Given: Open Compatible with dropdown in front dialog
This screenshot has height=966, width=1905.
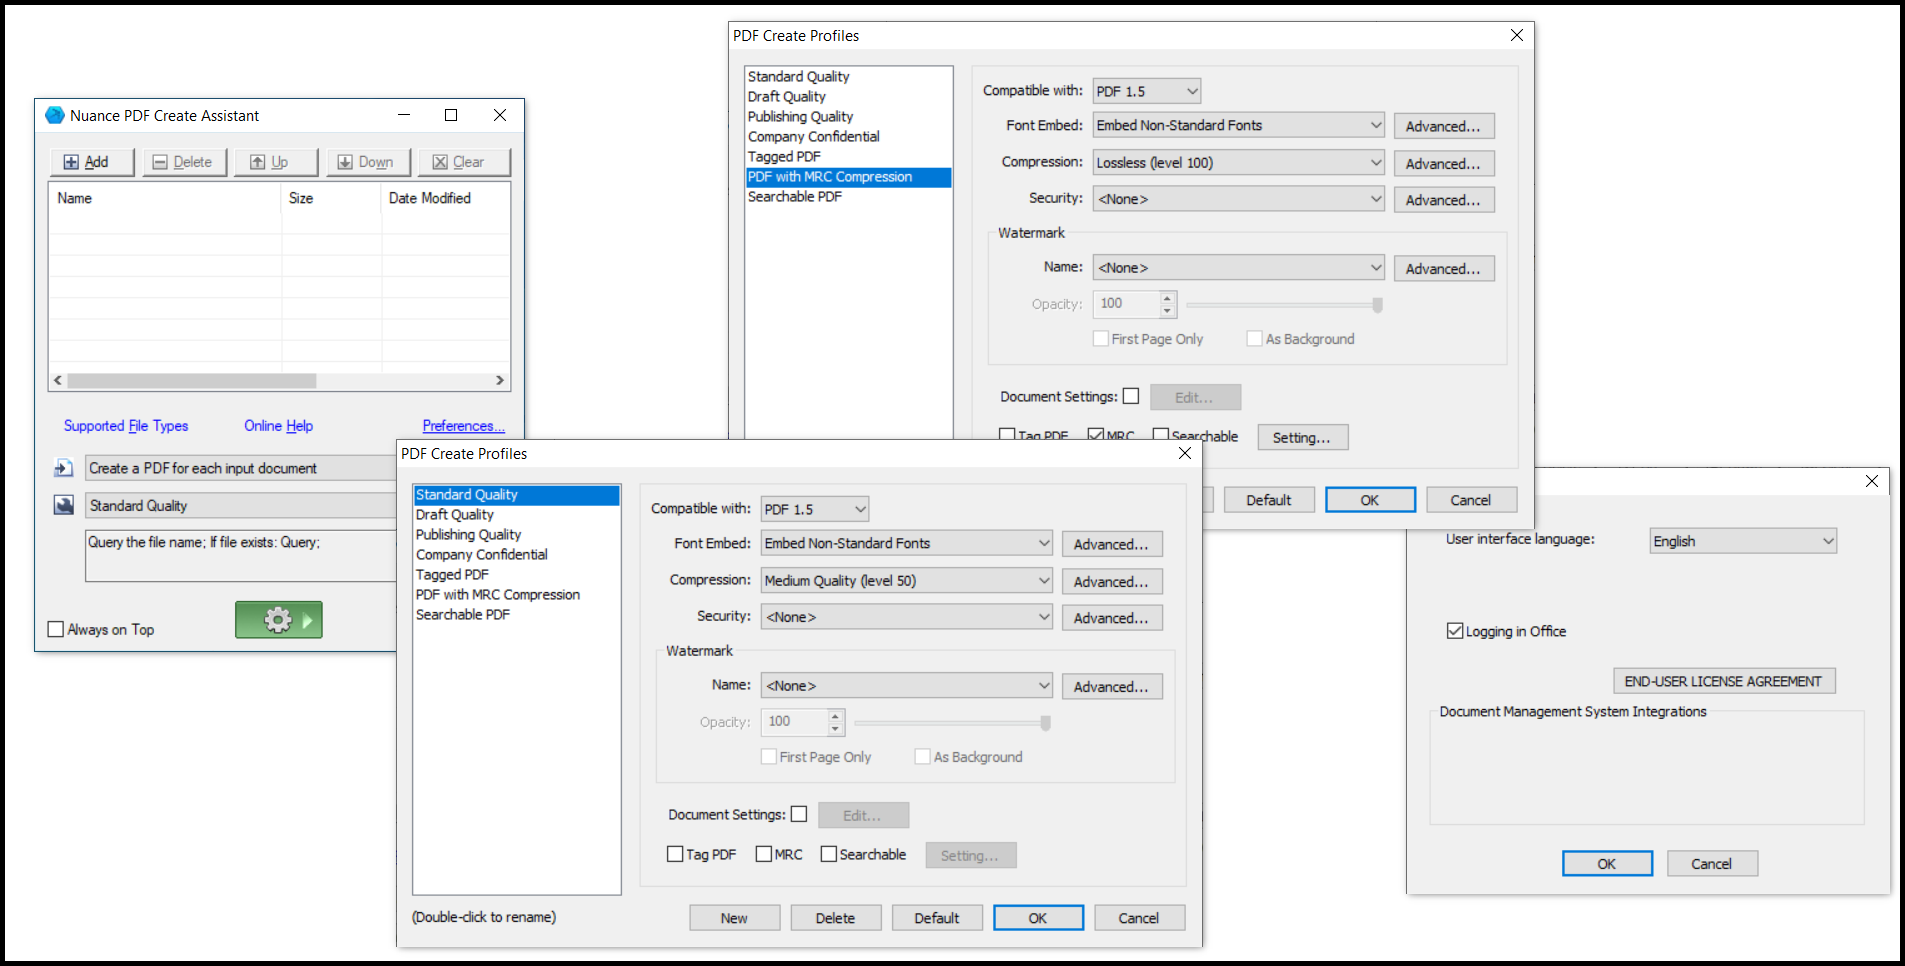Looking at the screenshot, I should pyautogui.click(x=815, y=509).
